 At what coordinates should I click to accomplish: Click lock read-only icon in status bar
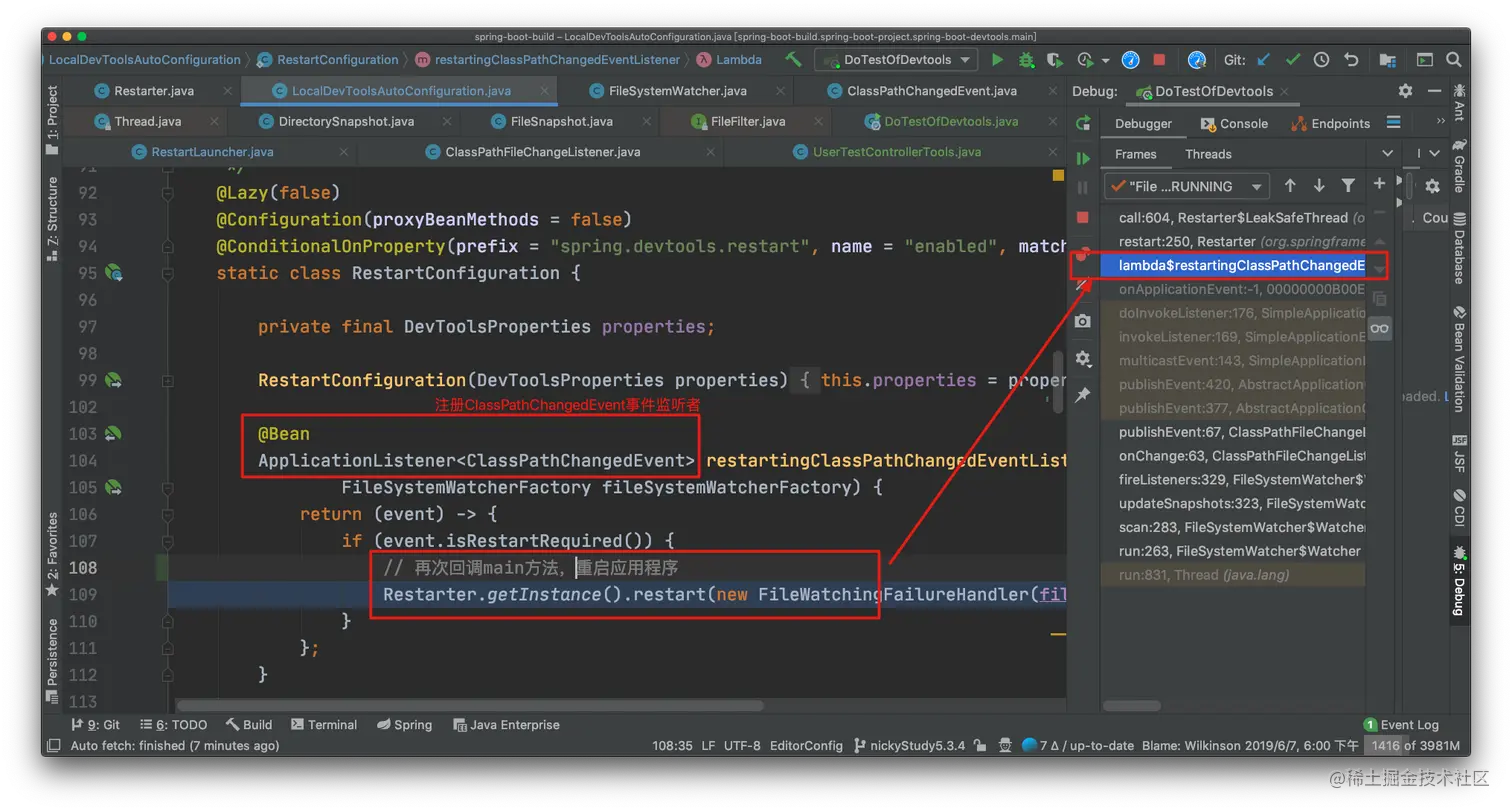tap(980, 746)
